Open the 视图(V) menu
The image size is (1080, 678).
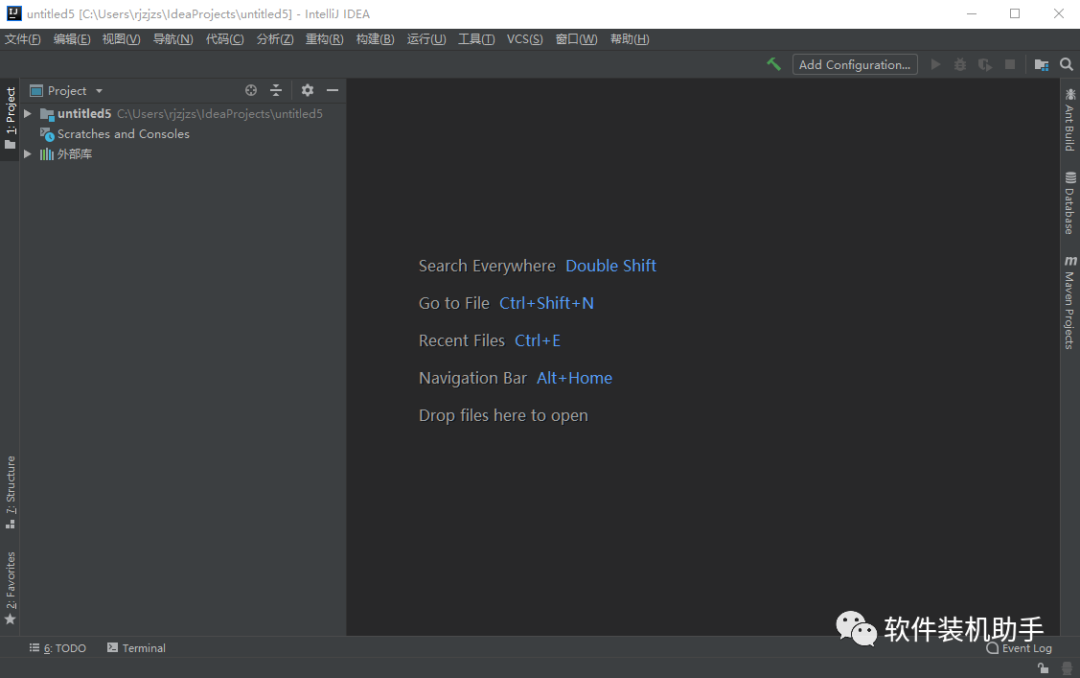[x=121, y=39]
